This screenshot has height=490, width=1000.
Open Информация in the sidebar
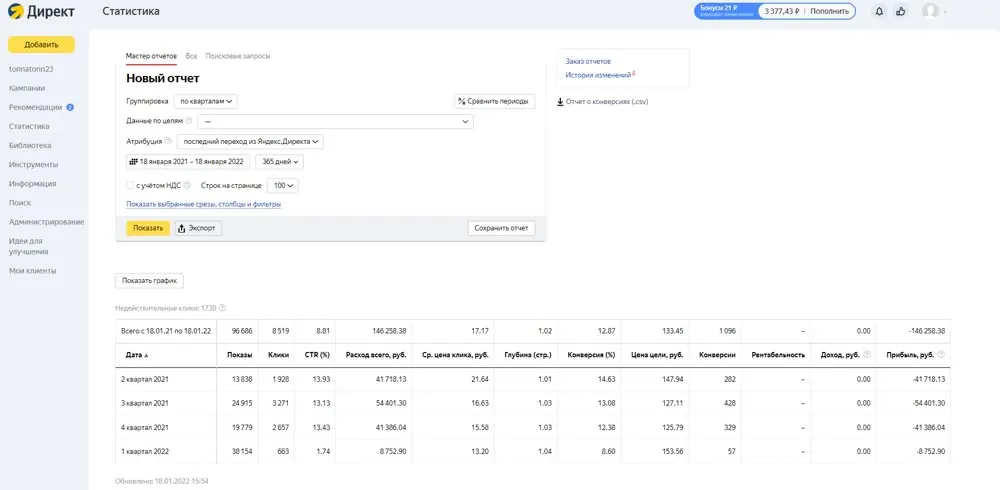coord(33,184)
